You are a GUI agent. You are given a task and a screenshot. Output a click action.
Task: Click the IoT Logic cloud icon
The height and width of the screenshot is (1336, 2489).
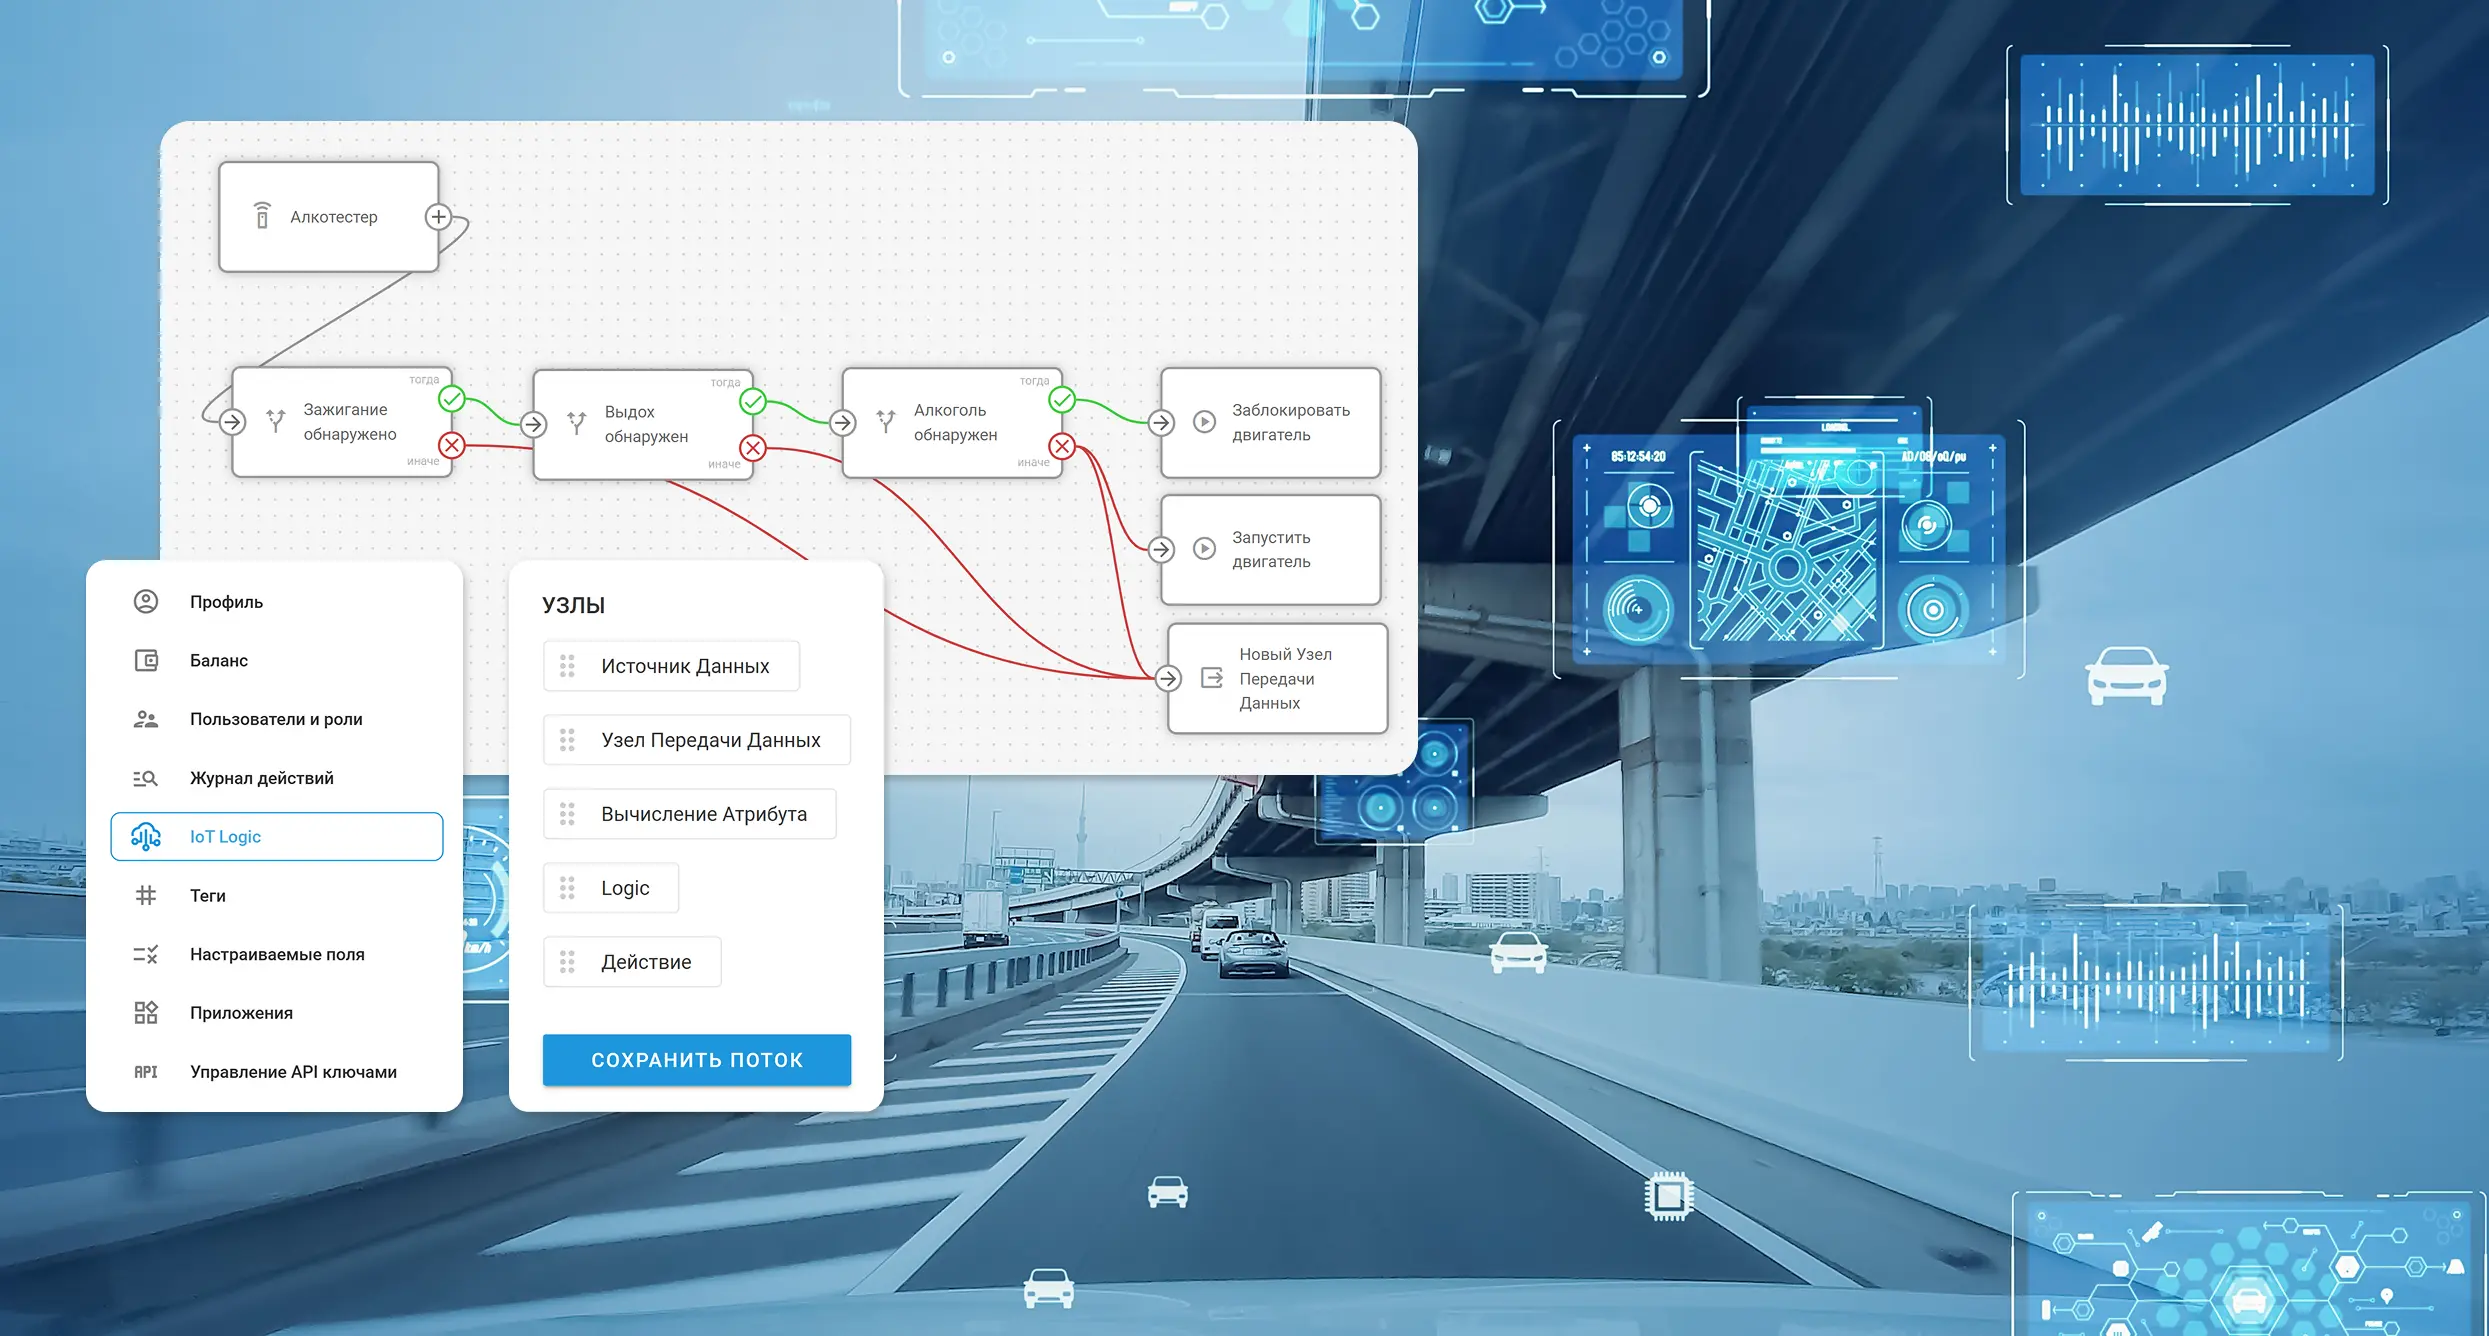[x=146, y=837]
